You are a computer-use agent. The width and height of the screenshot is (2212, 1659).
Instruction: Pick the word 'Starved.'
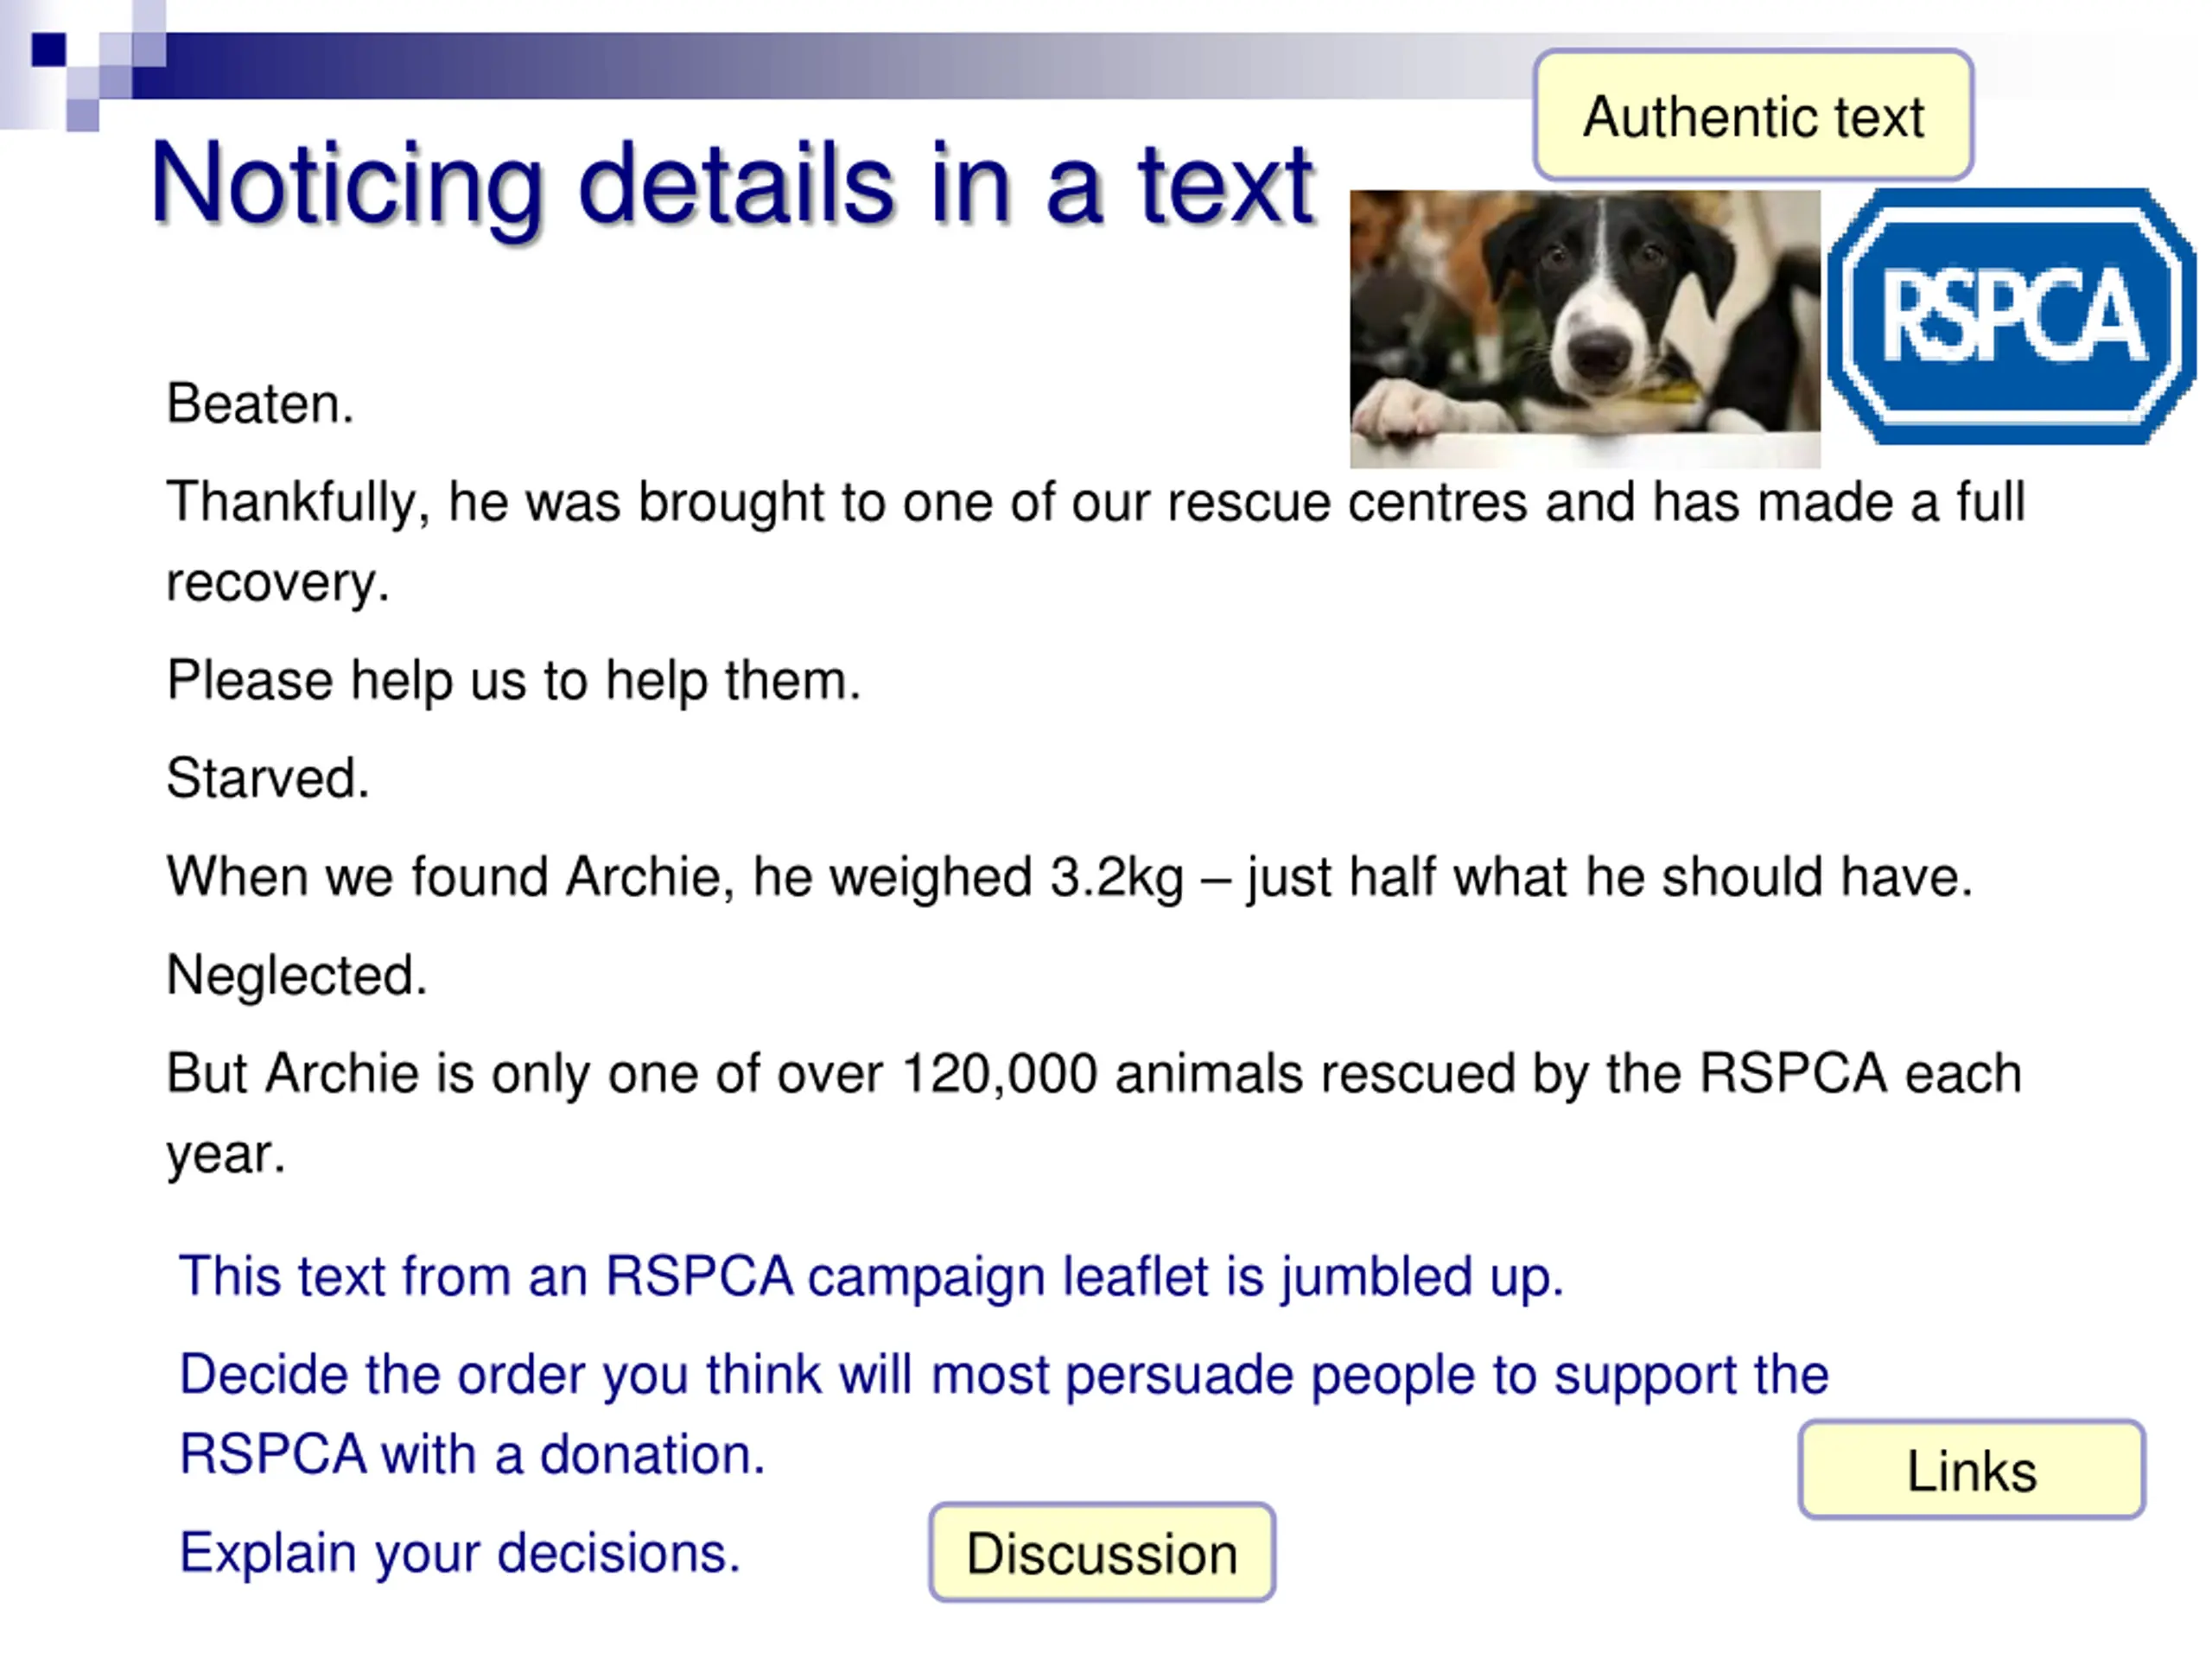click(268, 778)
